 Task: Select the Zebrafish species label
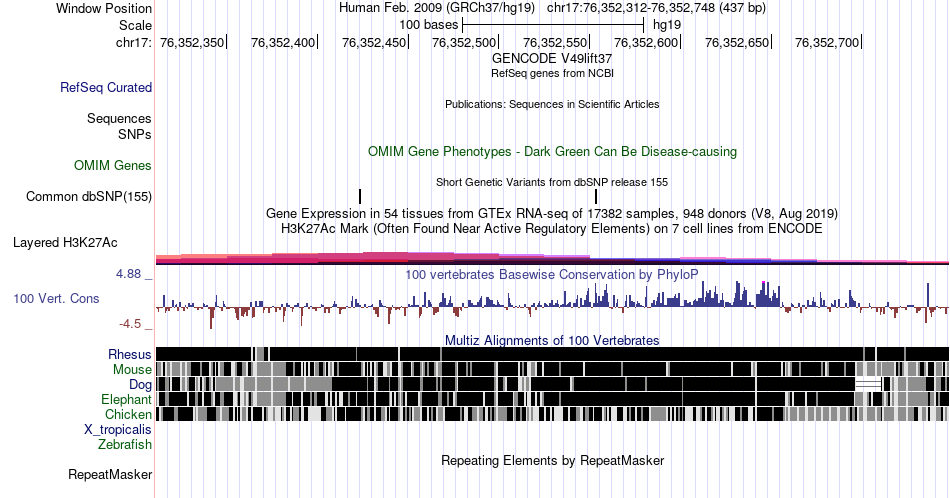(125, 444)
